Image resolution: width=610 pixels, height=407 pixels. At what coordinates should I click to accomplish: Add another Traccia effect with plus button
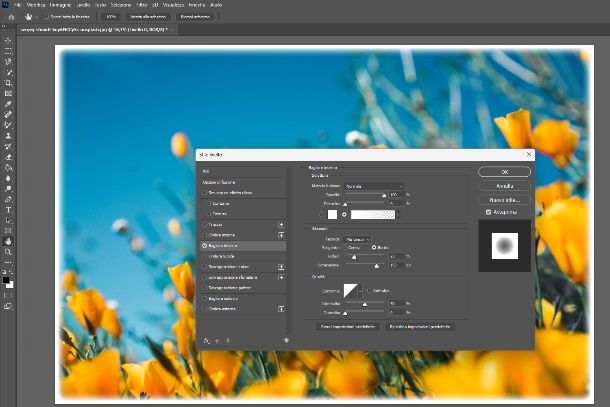pos(281,225)
